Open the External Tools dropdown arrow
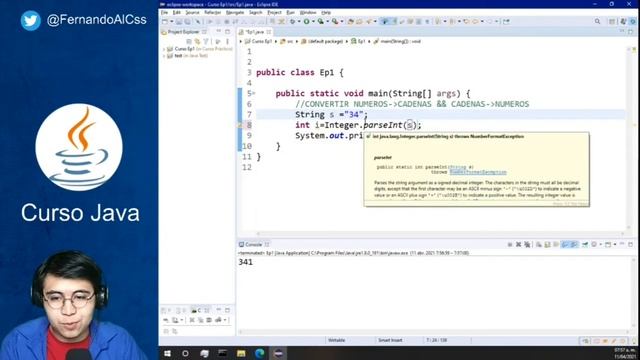This screenshot has height=360, width=640. point(342,21)
